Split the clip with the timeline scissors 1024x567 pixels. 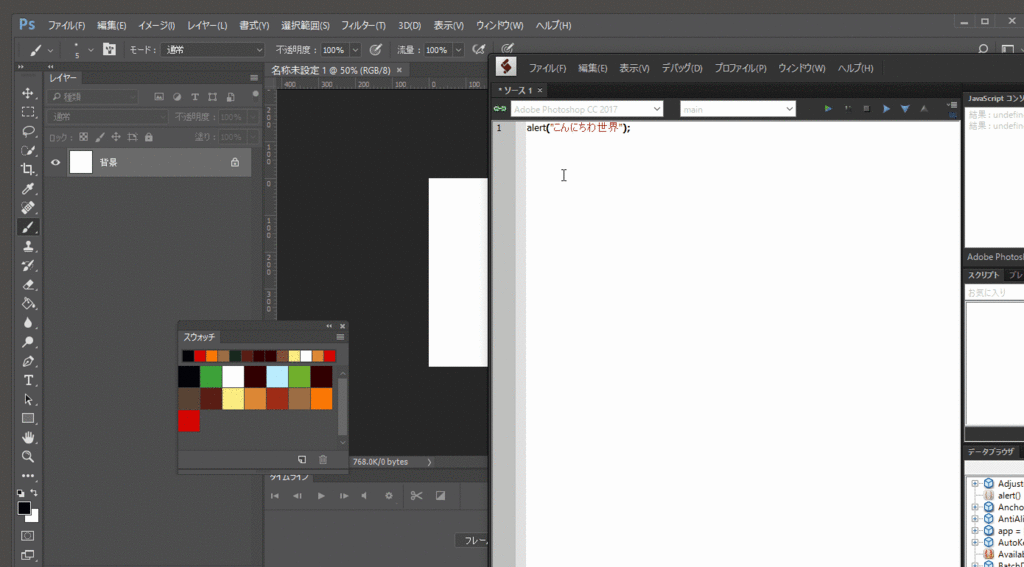pyautogui.click(x=416, y=496)
